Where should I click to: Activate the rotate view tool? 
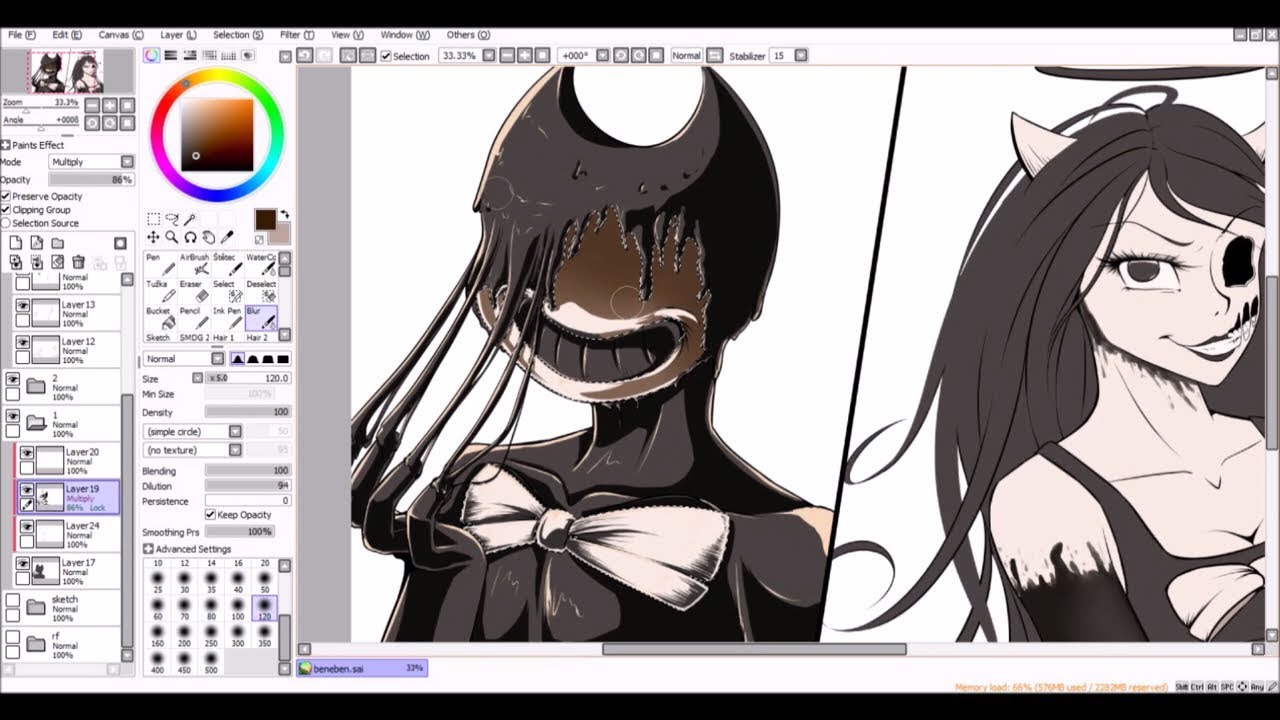[x=190, y=237]
